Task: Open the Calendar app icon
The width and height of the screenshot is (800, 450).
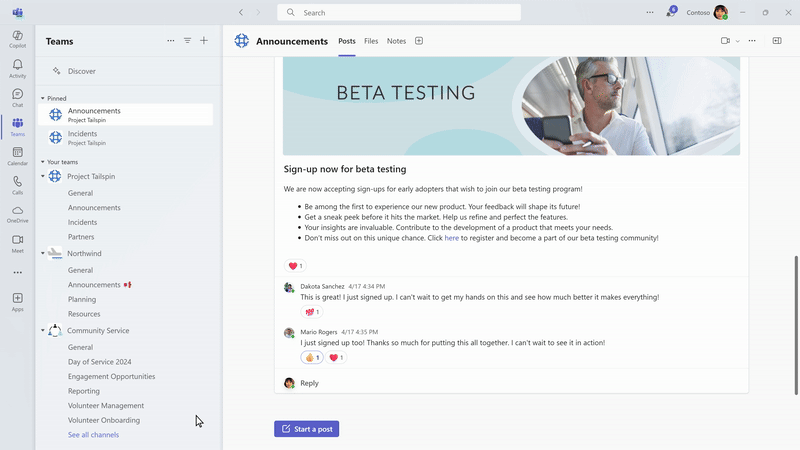Action: [17, 156]
